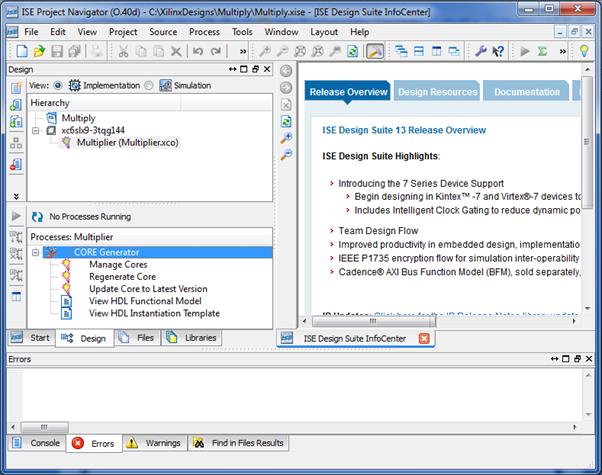Screen dimensions: 602x475
Task: Click the Paste toolbar icon
Action: (x=158, y=51)
